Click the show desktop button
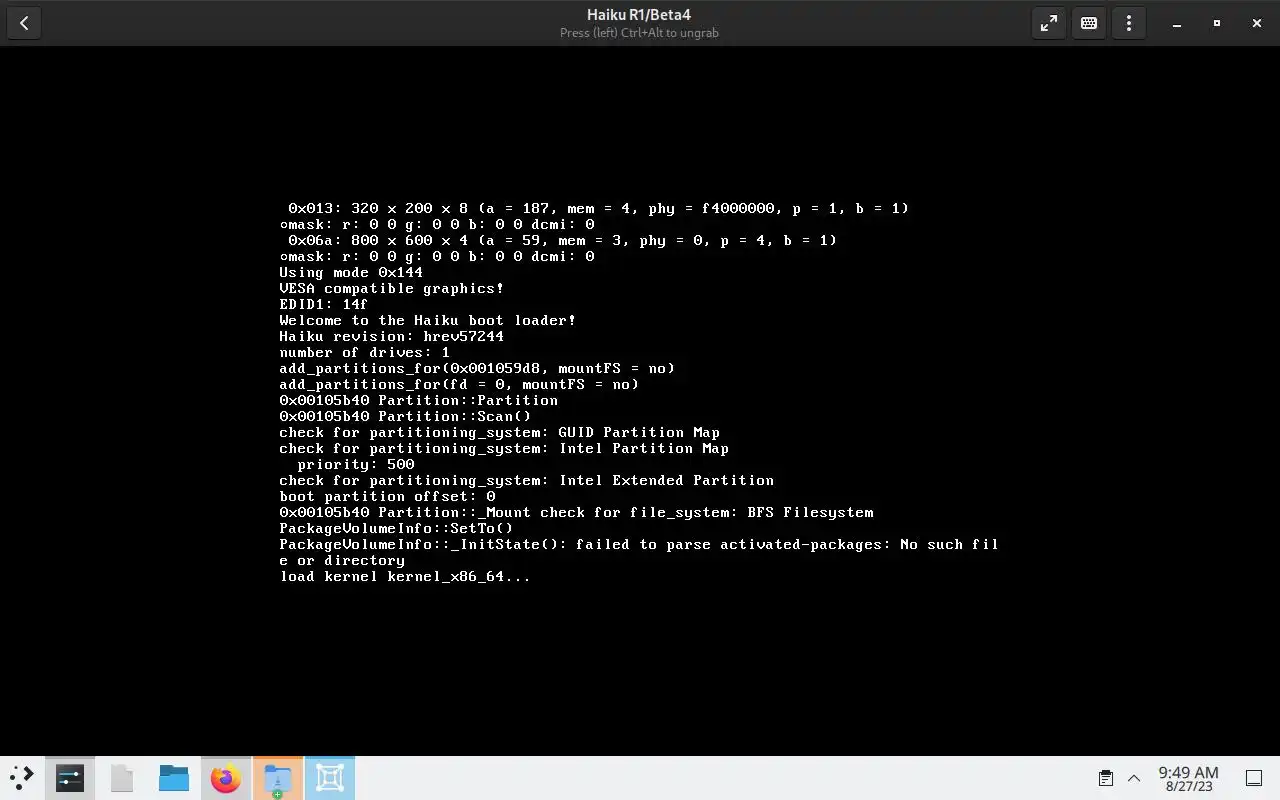 click(1254, 778)
